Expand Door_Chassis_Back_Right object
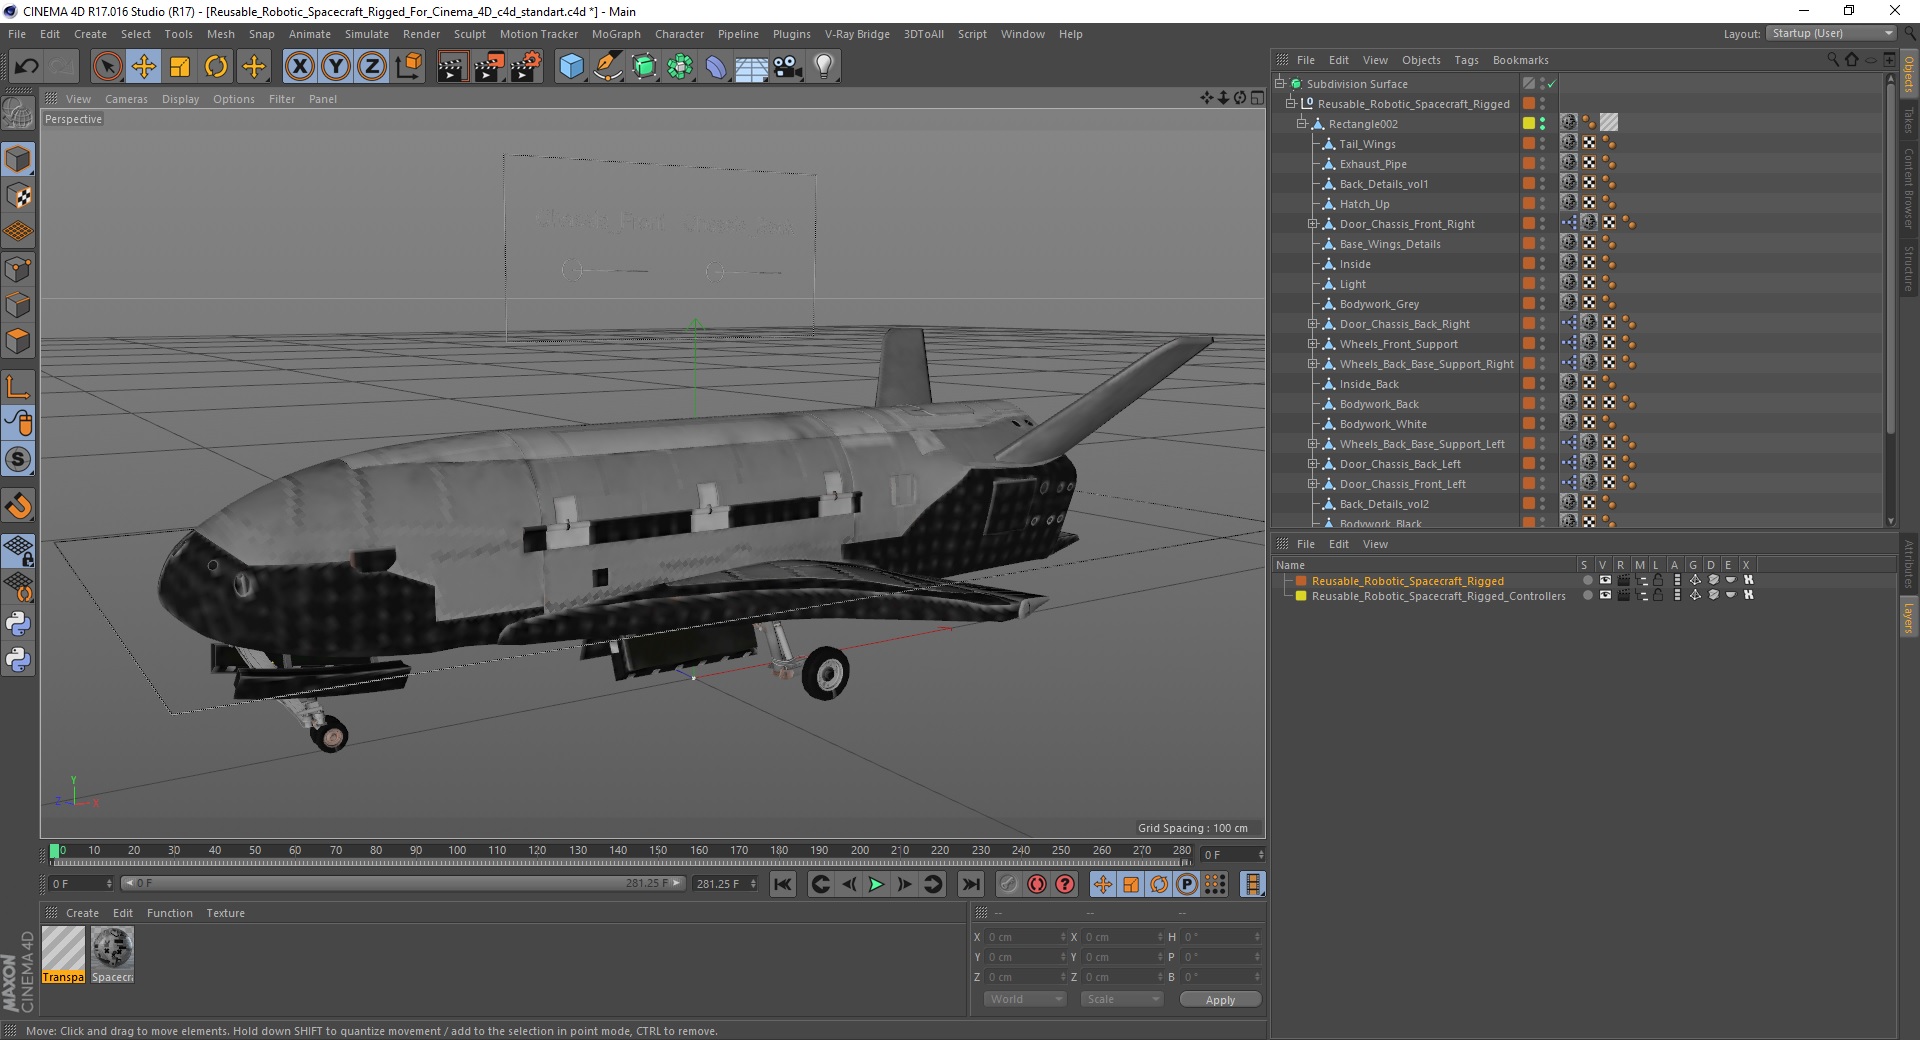The width and height of the screenshot is (1920, 1040). [x=1313, y=324]
